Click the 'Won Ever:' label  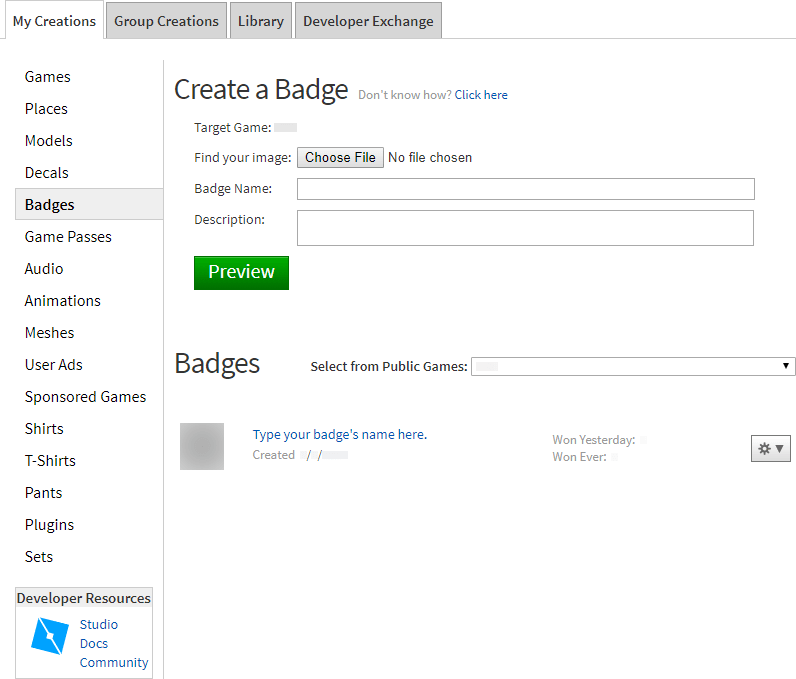coord(579,457)
